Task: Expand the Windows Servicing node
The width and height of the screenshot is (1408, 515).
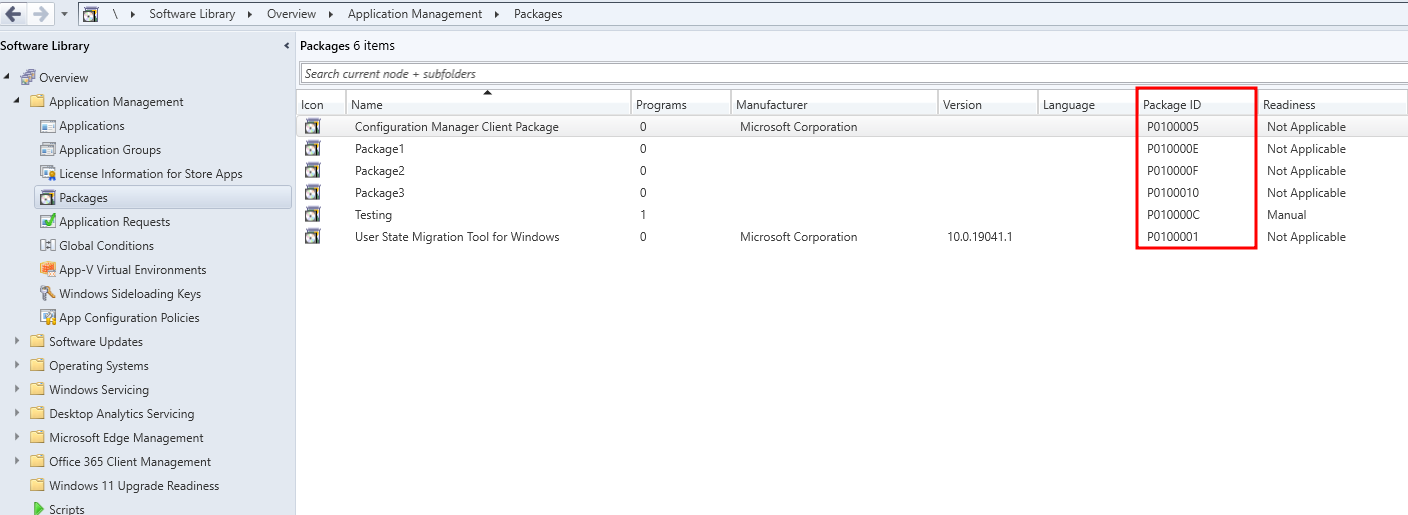Action: pyautogui.click(x=17, y=389)
